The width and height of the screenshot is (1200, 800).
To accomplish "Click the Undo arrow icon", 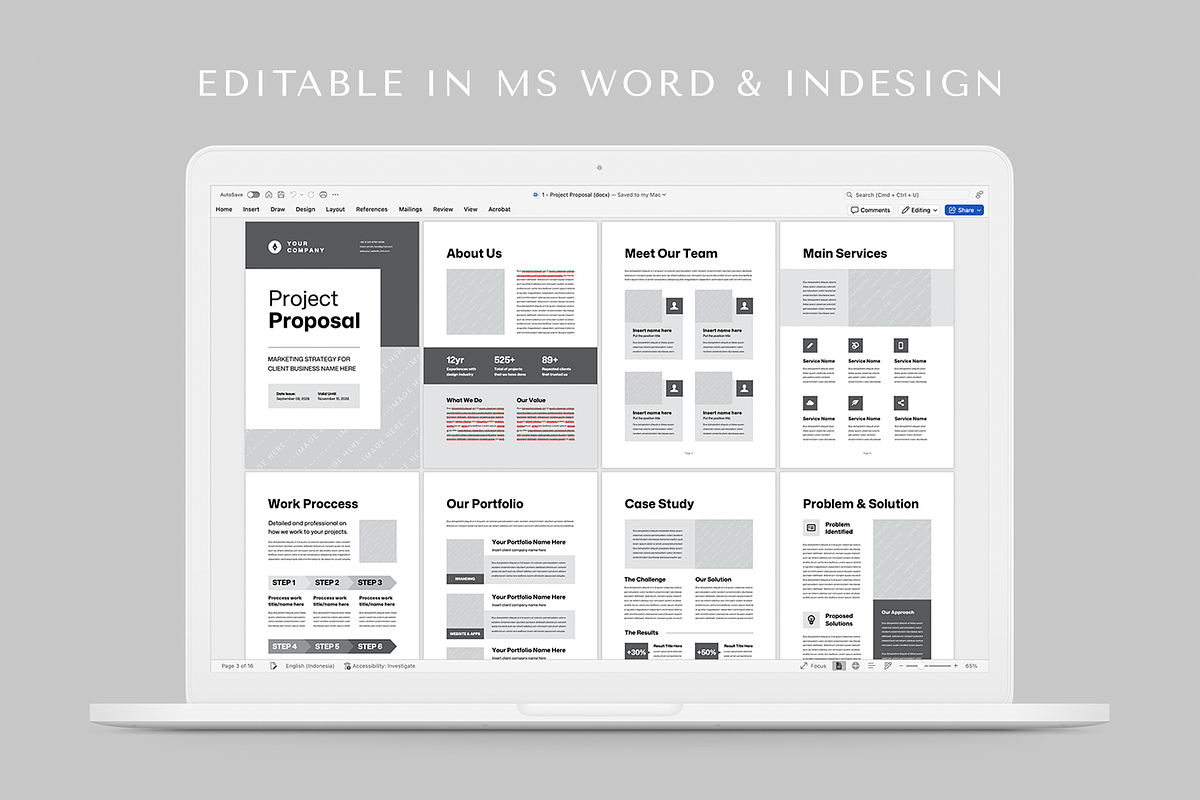I will tap(293, 194).
